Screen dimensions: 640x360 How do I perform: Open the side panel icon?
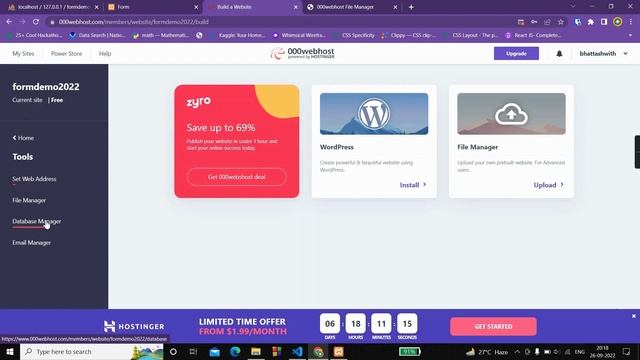coord(604,22)
